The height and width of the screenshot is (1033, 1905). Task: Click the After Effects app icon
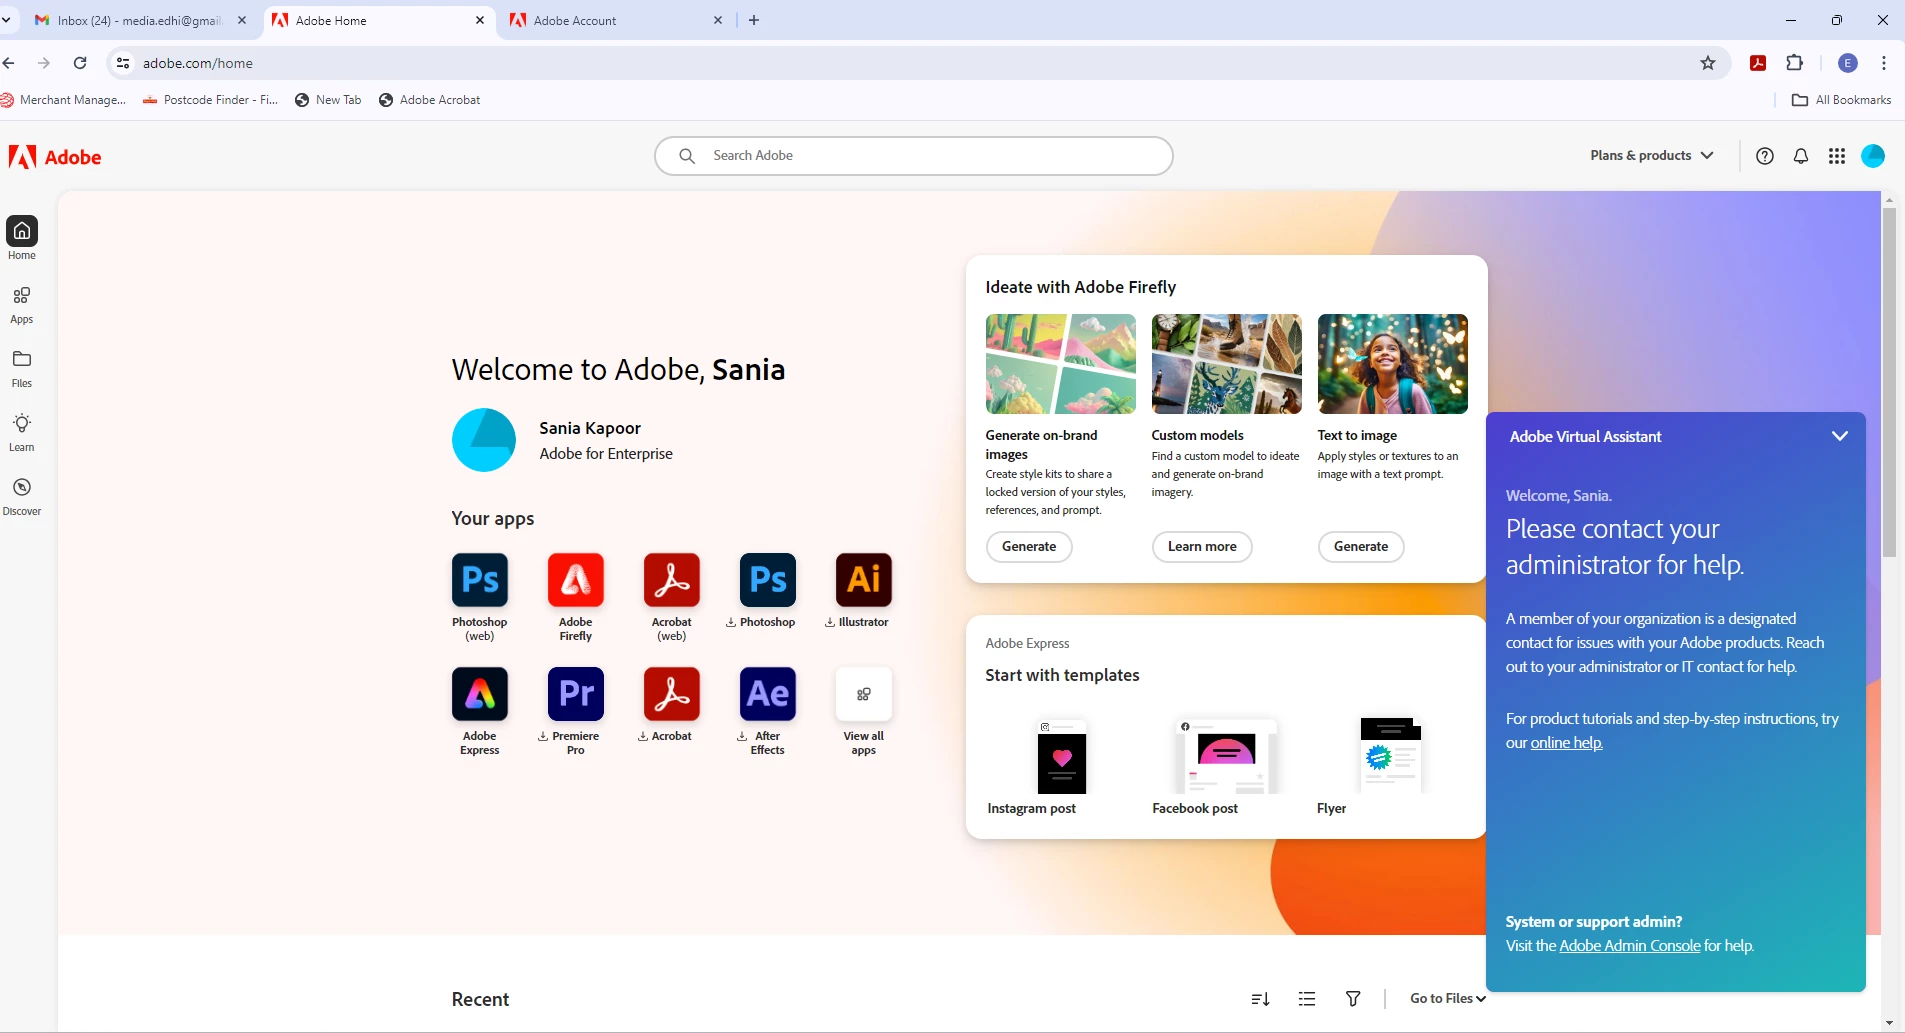click(x=768, y=694)
